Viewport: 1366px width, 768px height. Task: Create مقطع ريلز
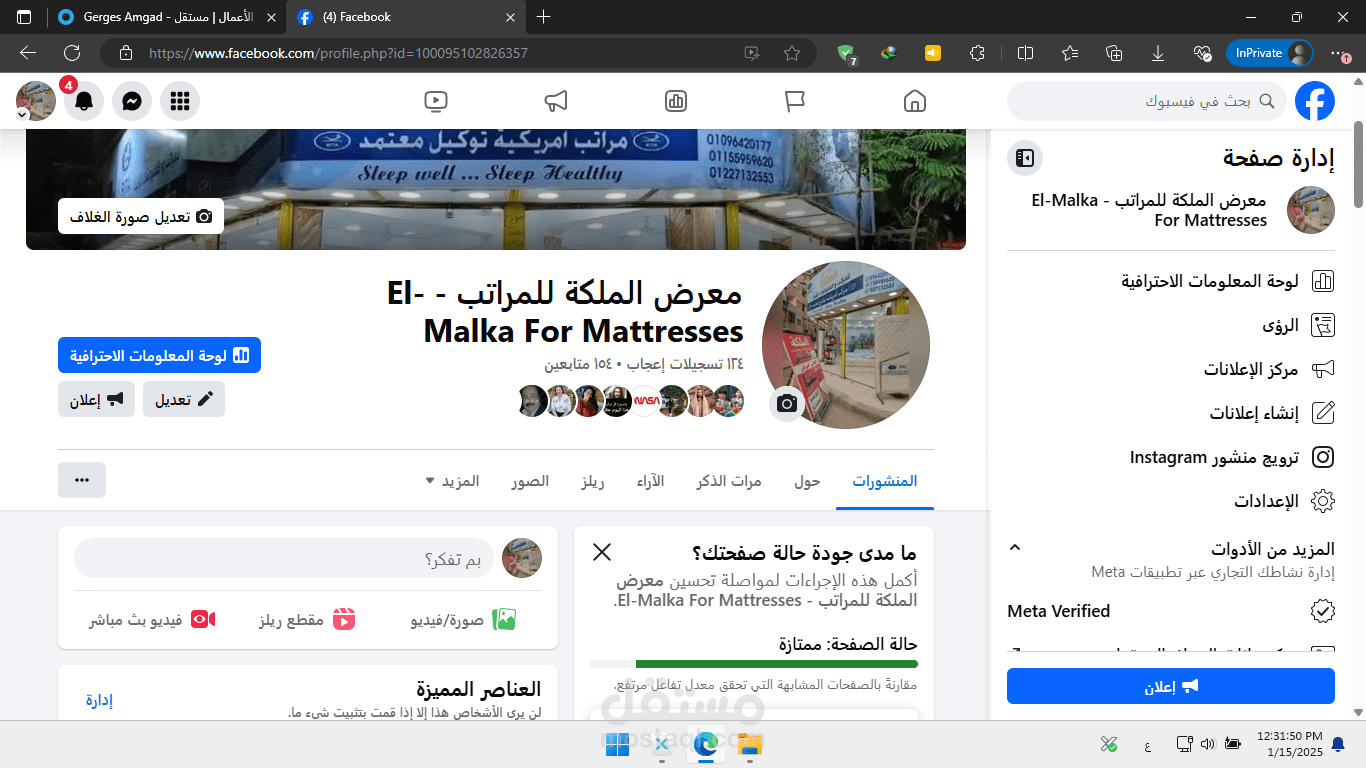[307, 620]
